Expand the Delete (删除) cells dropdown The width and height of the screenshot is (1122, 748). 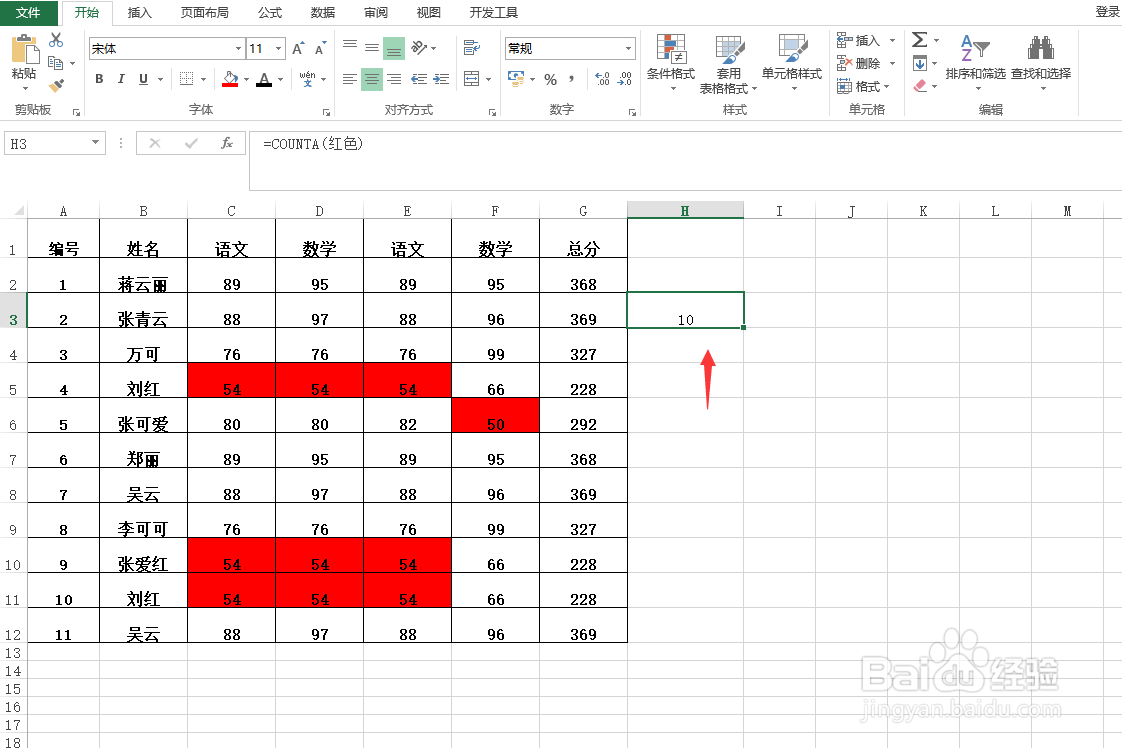tap(892, 64)
